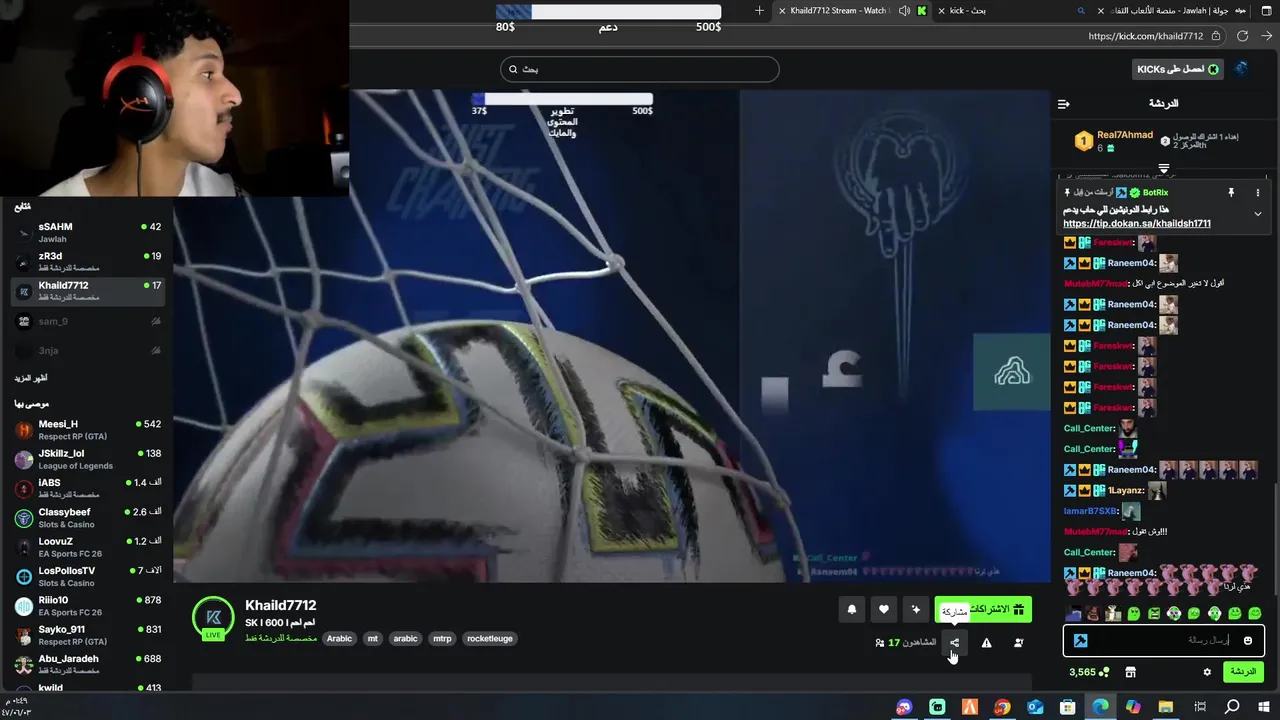Open Microsoft Store from taskbar
Image resolution: width=1280 pixels, height=720 pixels.
pyautogui.click(x=1068, y=707)
